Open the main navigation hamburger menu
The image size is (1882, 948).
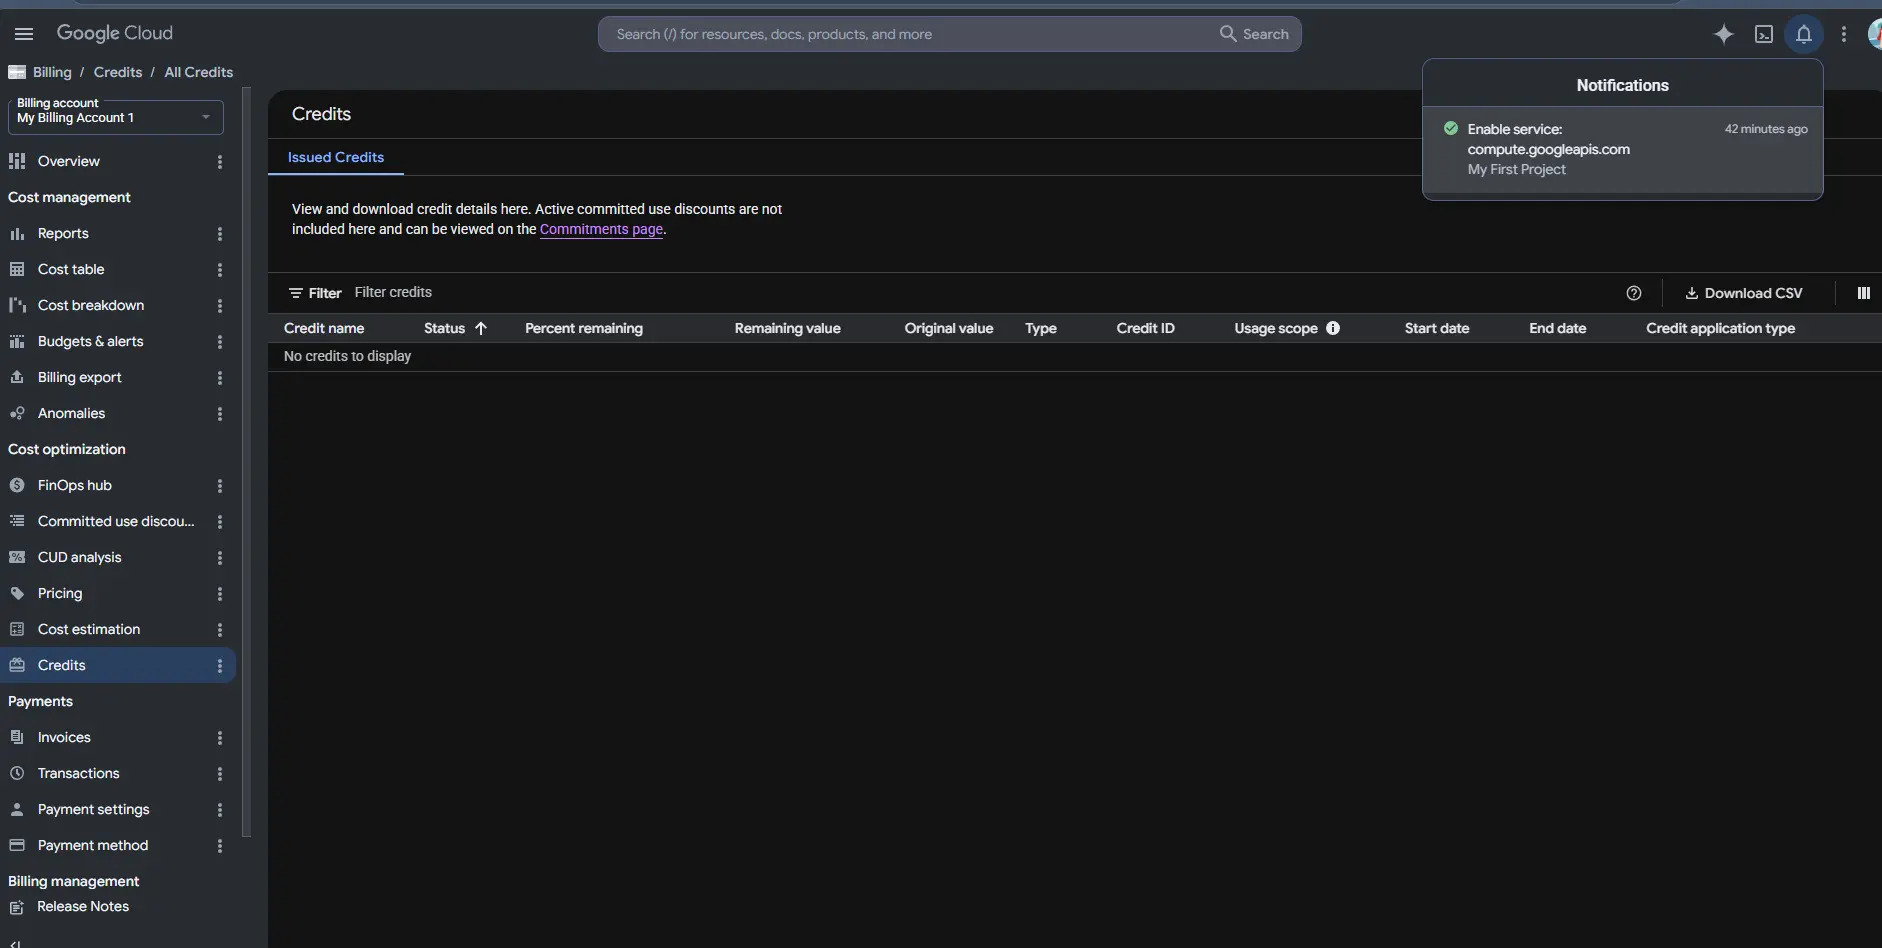(x=24, y=34)
